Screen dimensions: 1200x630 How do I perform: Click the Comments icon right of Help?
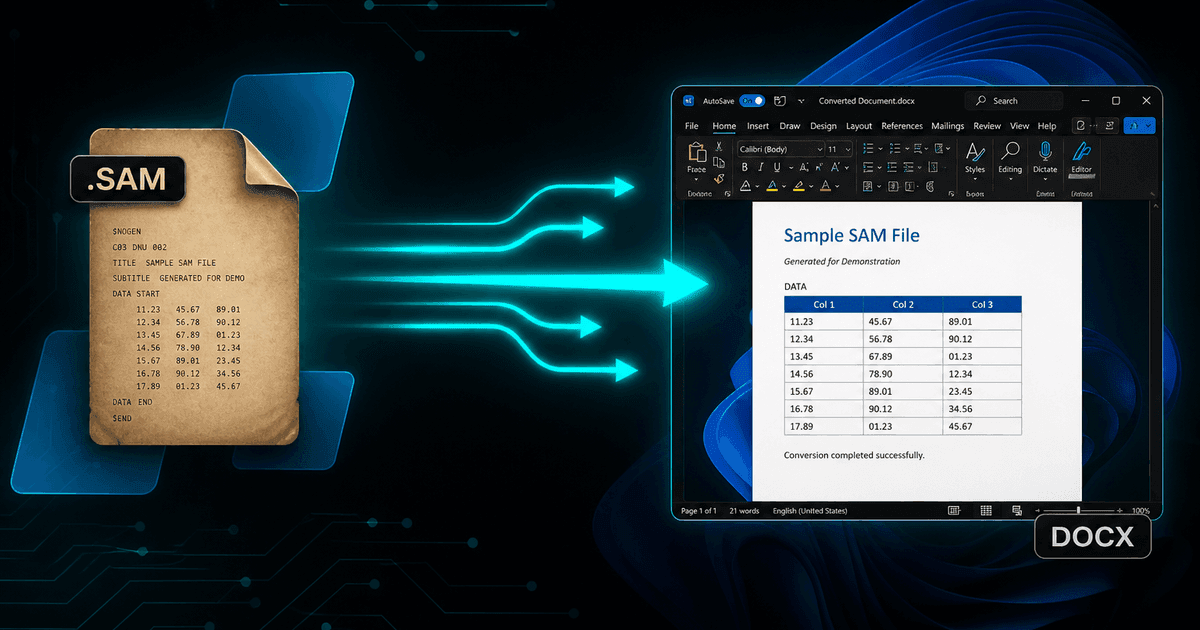(x=1080, y=126)
